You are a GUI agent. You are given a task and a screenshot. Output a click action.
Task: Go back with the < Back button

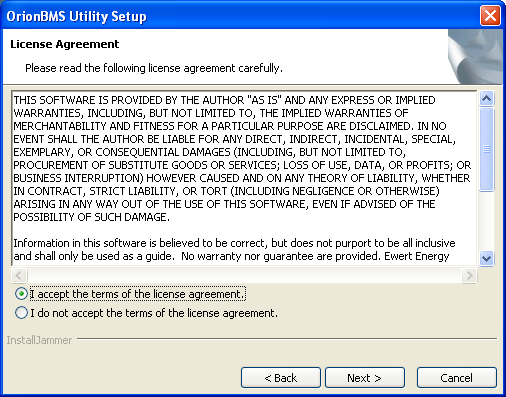[281, 378]
